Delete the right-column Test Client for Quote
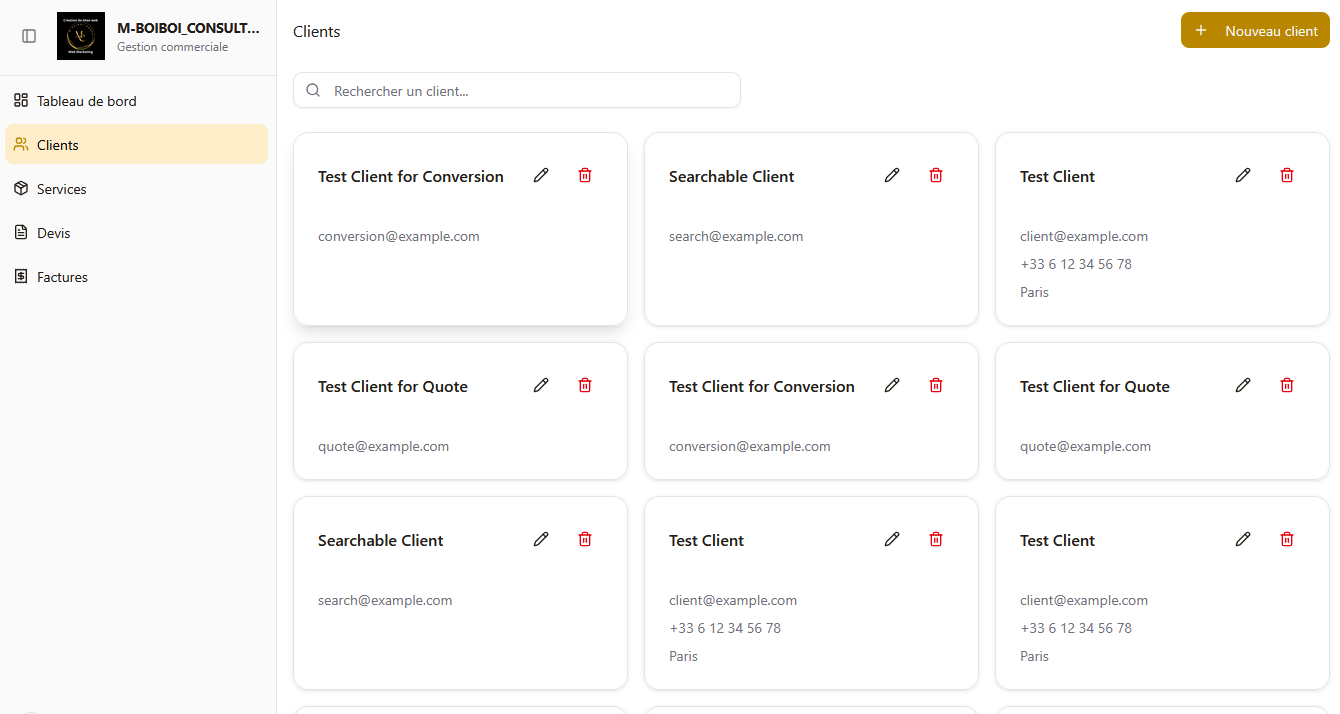 pos(1287,385)
